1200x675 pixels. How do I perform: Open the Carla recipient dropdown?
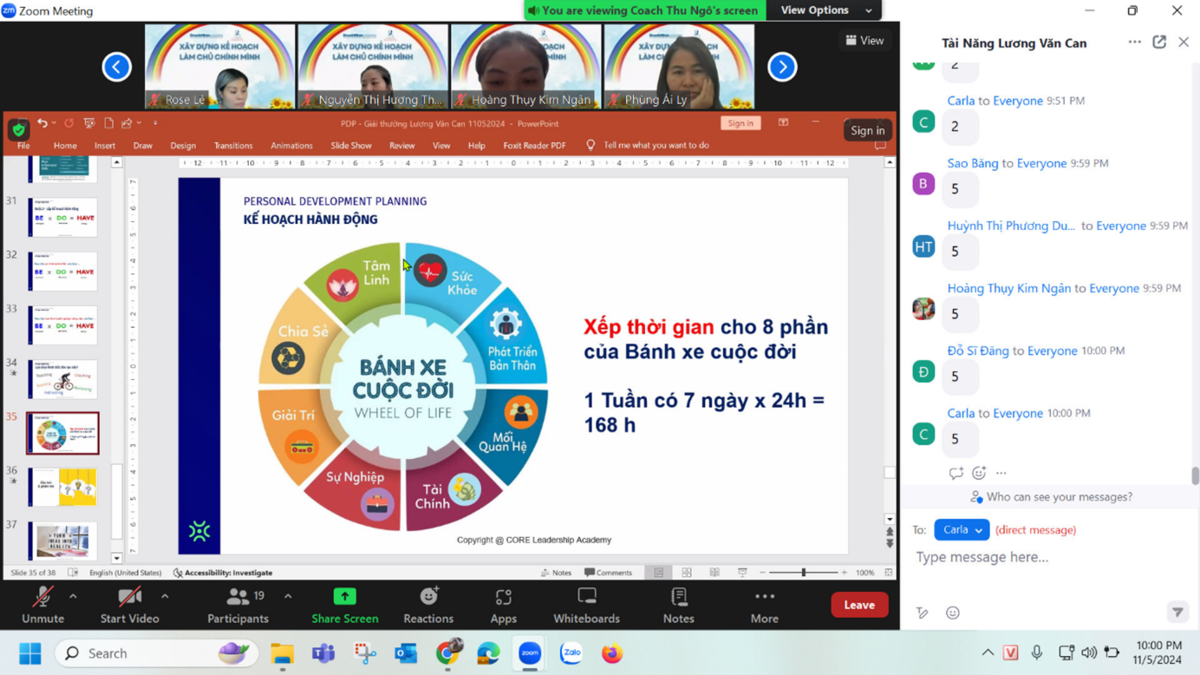pyautogui.click(x=961, y=530)
